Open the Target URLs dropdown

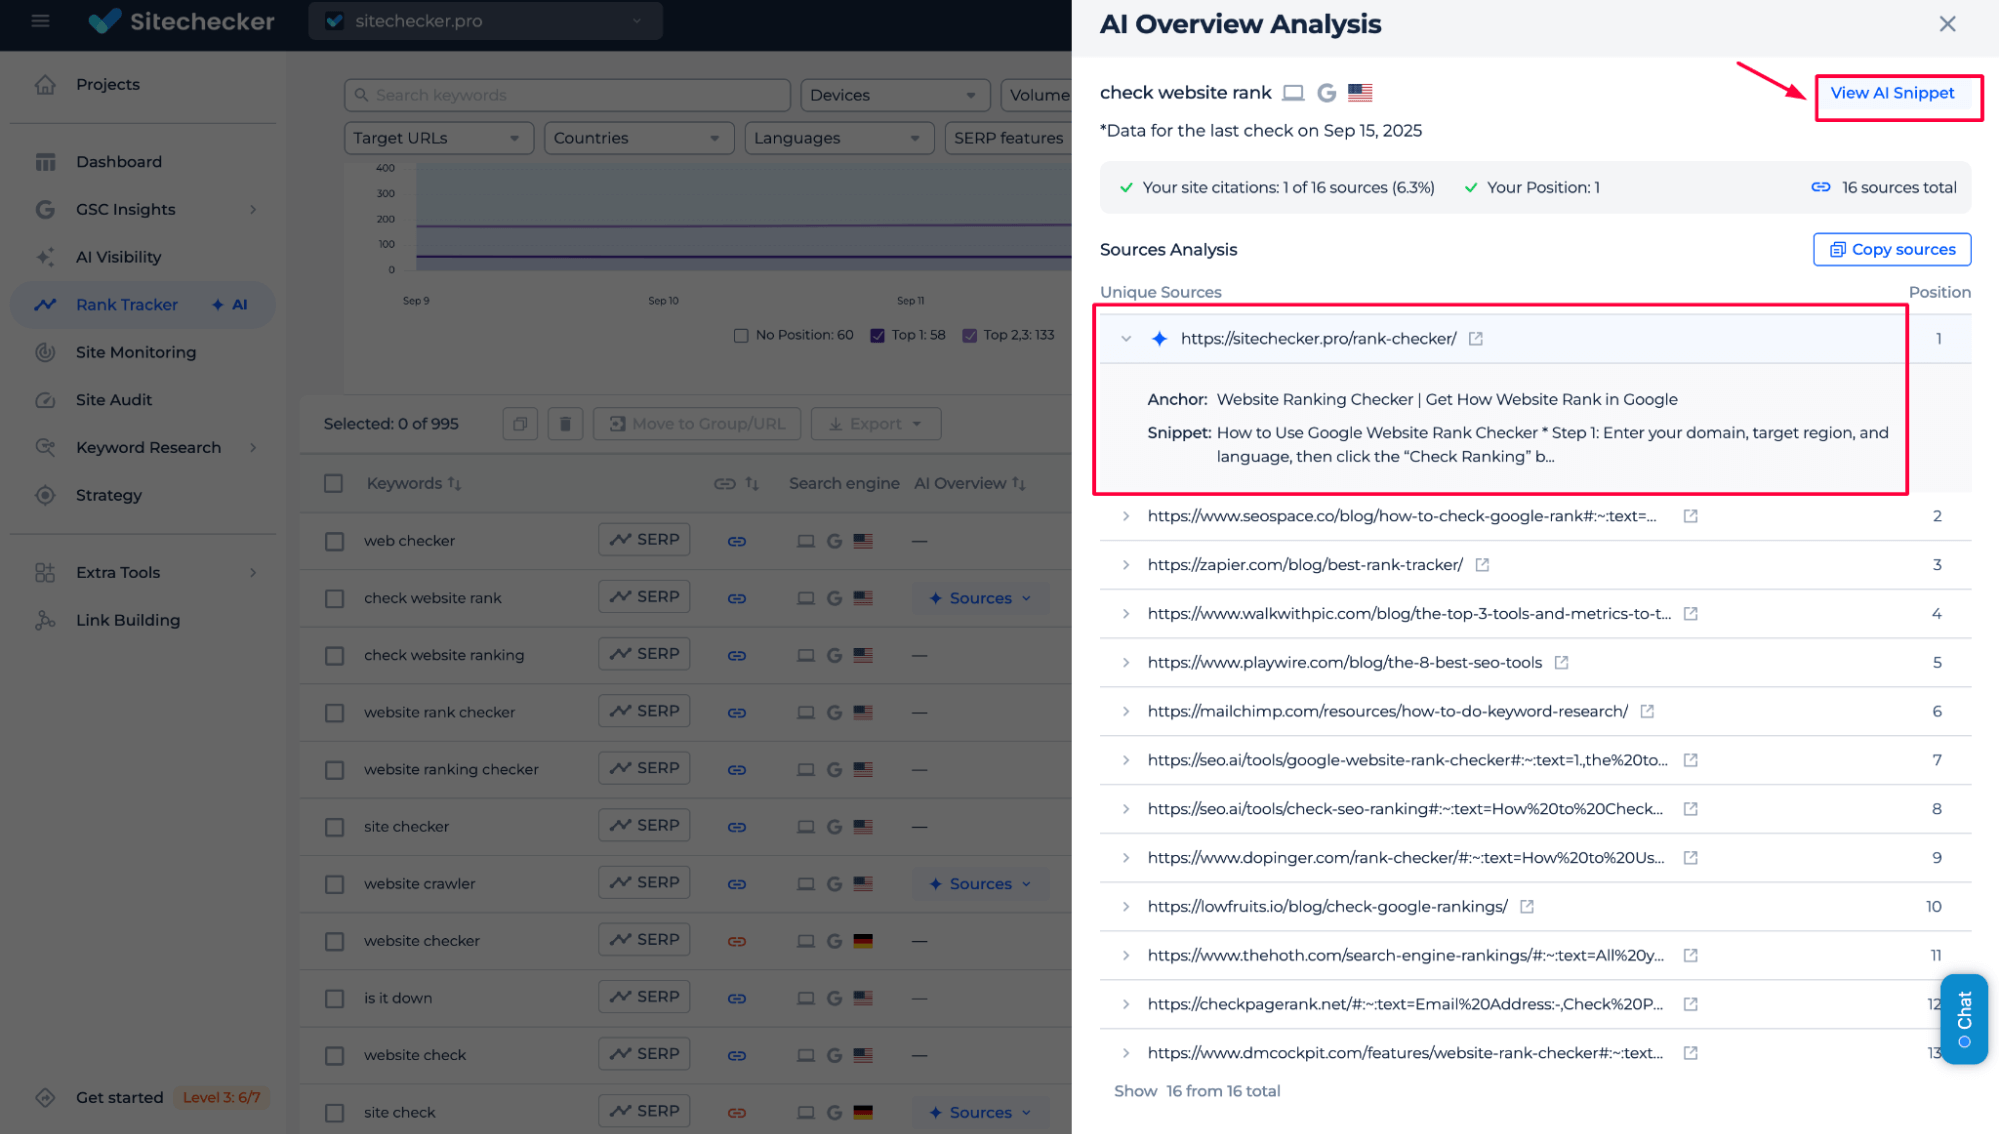pos(438,138)
